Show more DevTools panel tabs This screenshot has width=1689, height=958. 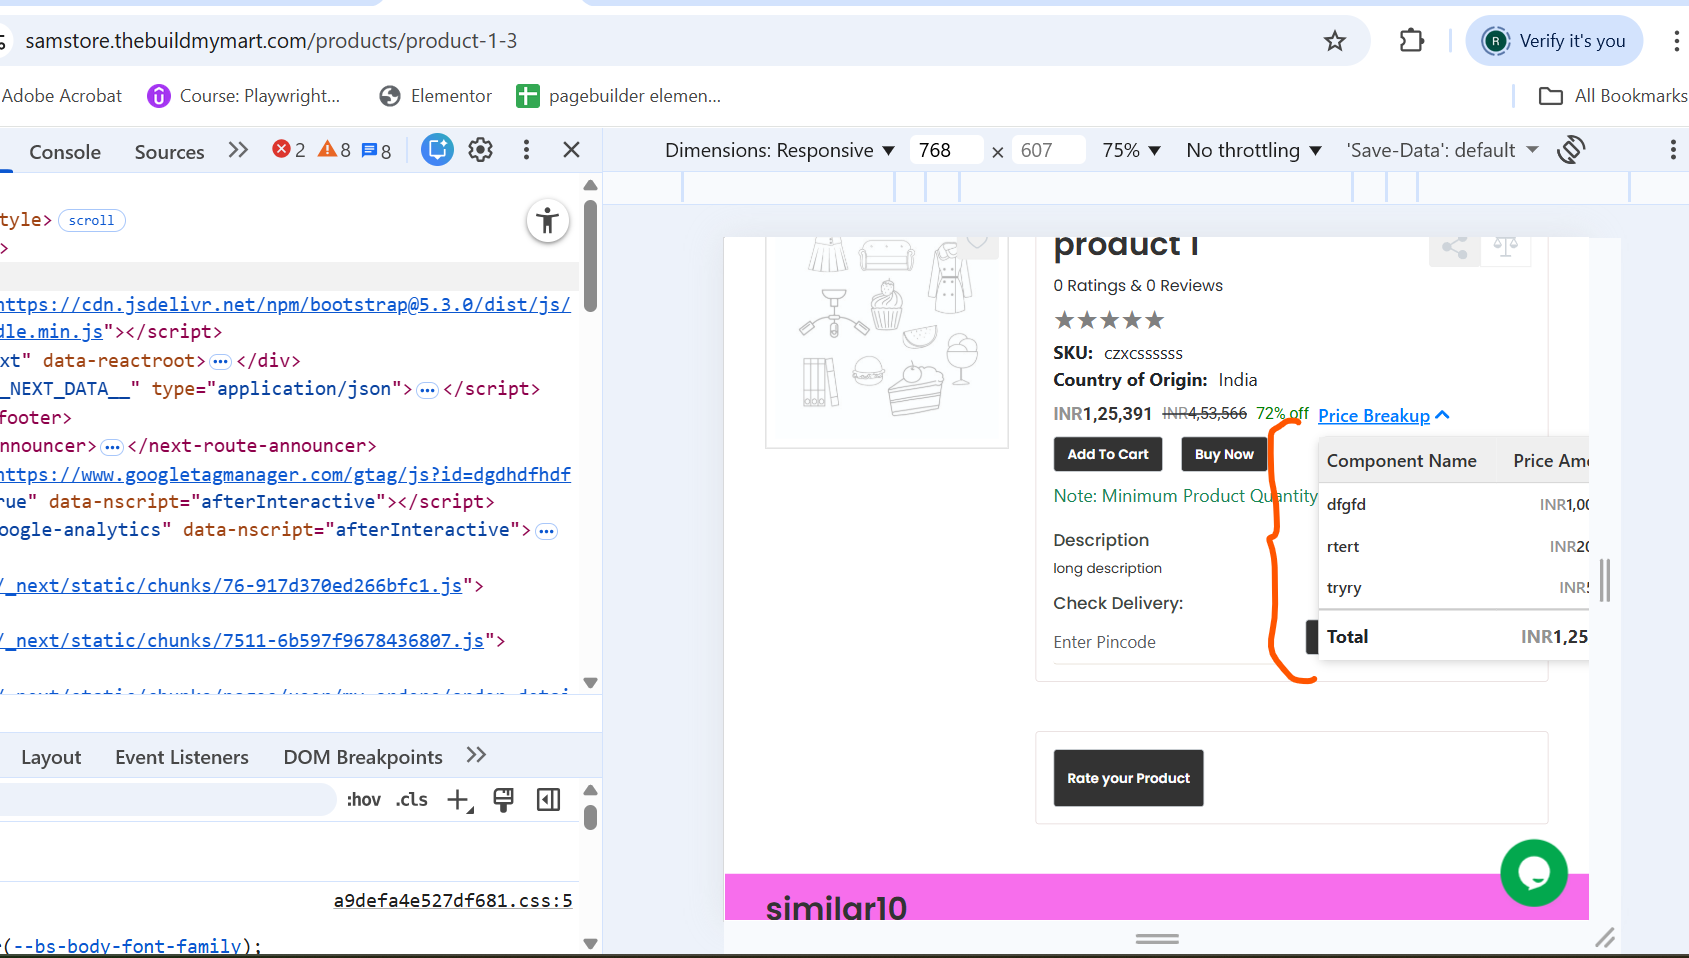pyautogui.click(x=238, y=150)
